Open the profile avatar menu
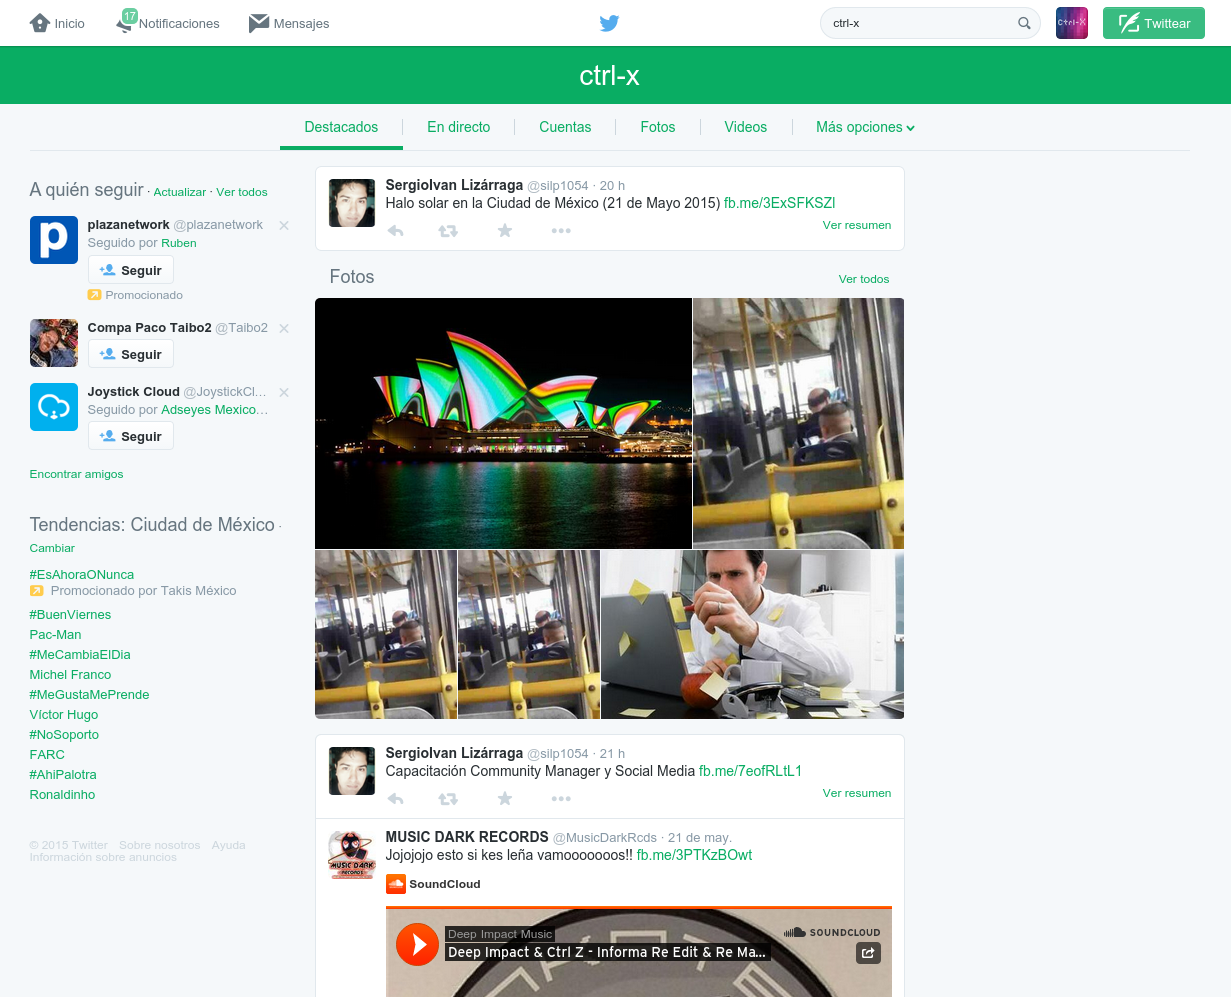This screenshot has width=1231, height=997. pos(1071,23)
